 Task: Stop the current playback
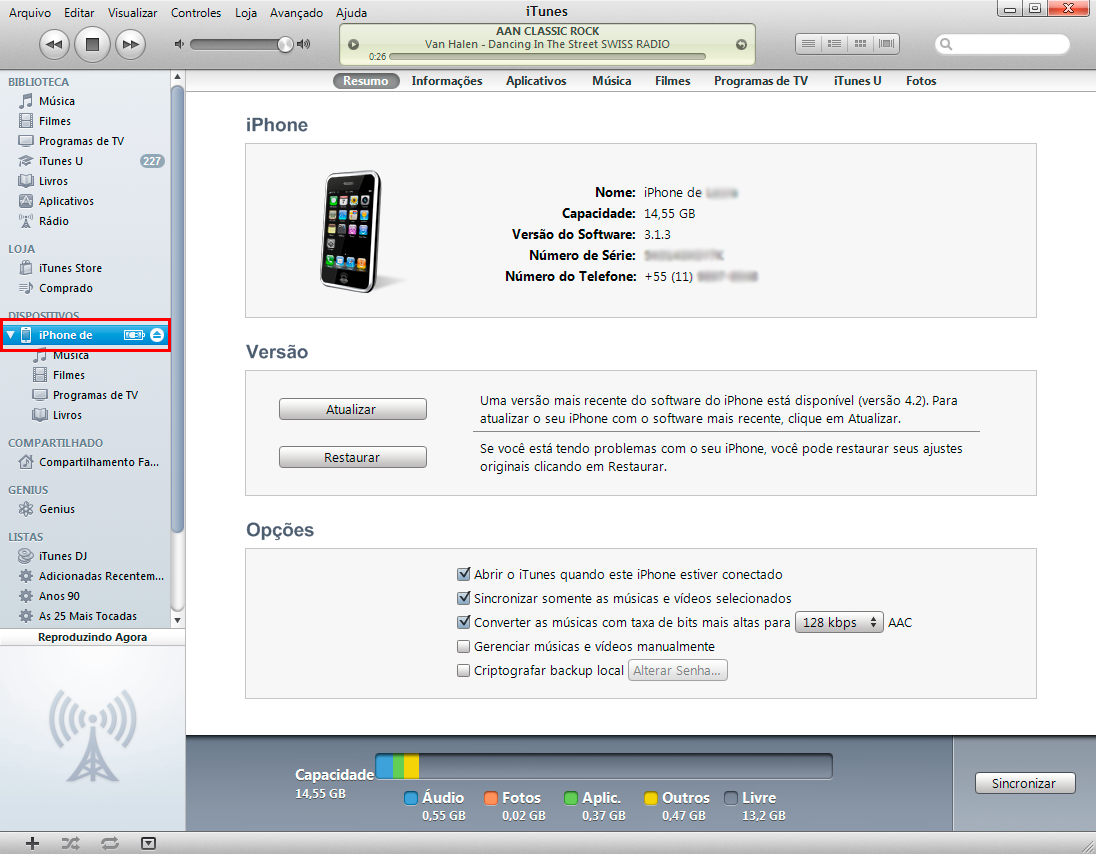(92, 44)
